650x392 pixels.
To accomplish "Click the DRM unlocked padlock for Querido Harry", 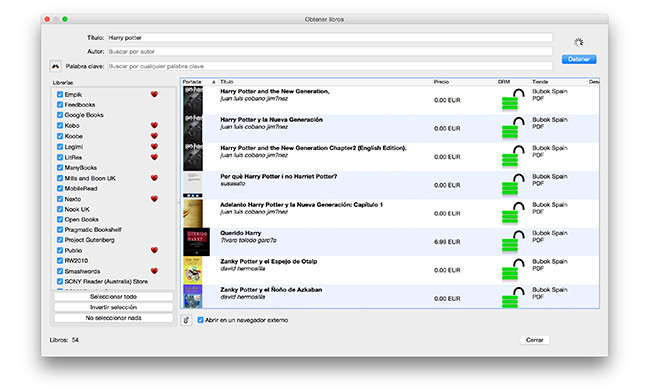I will (x=512, y=241).
